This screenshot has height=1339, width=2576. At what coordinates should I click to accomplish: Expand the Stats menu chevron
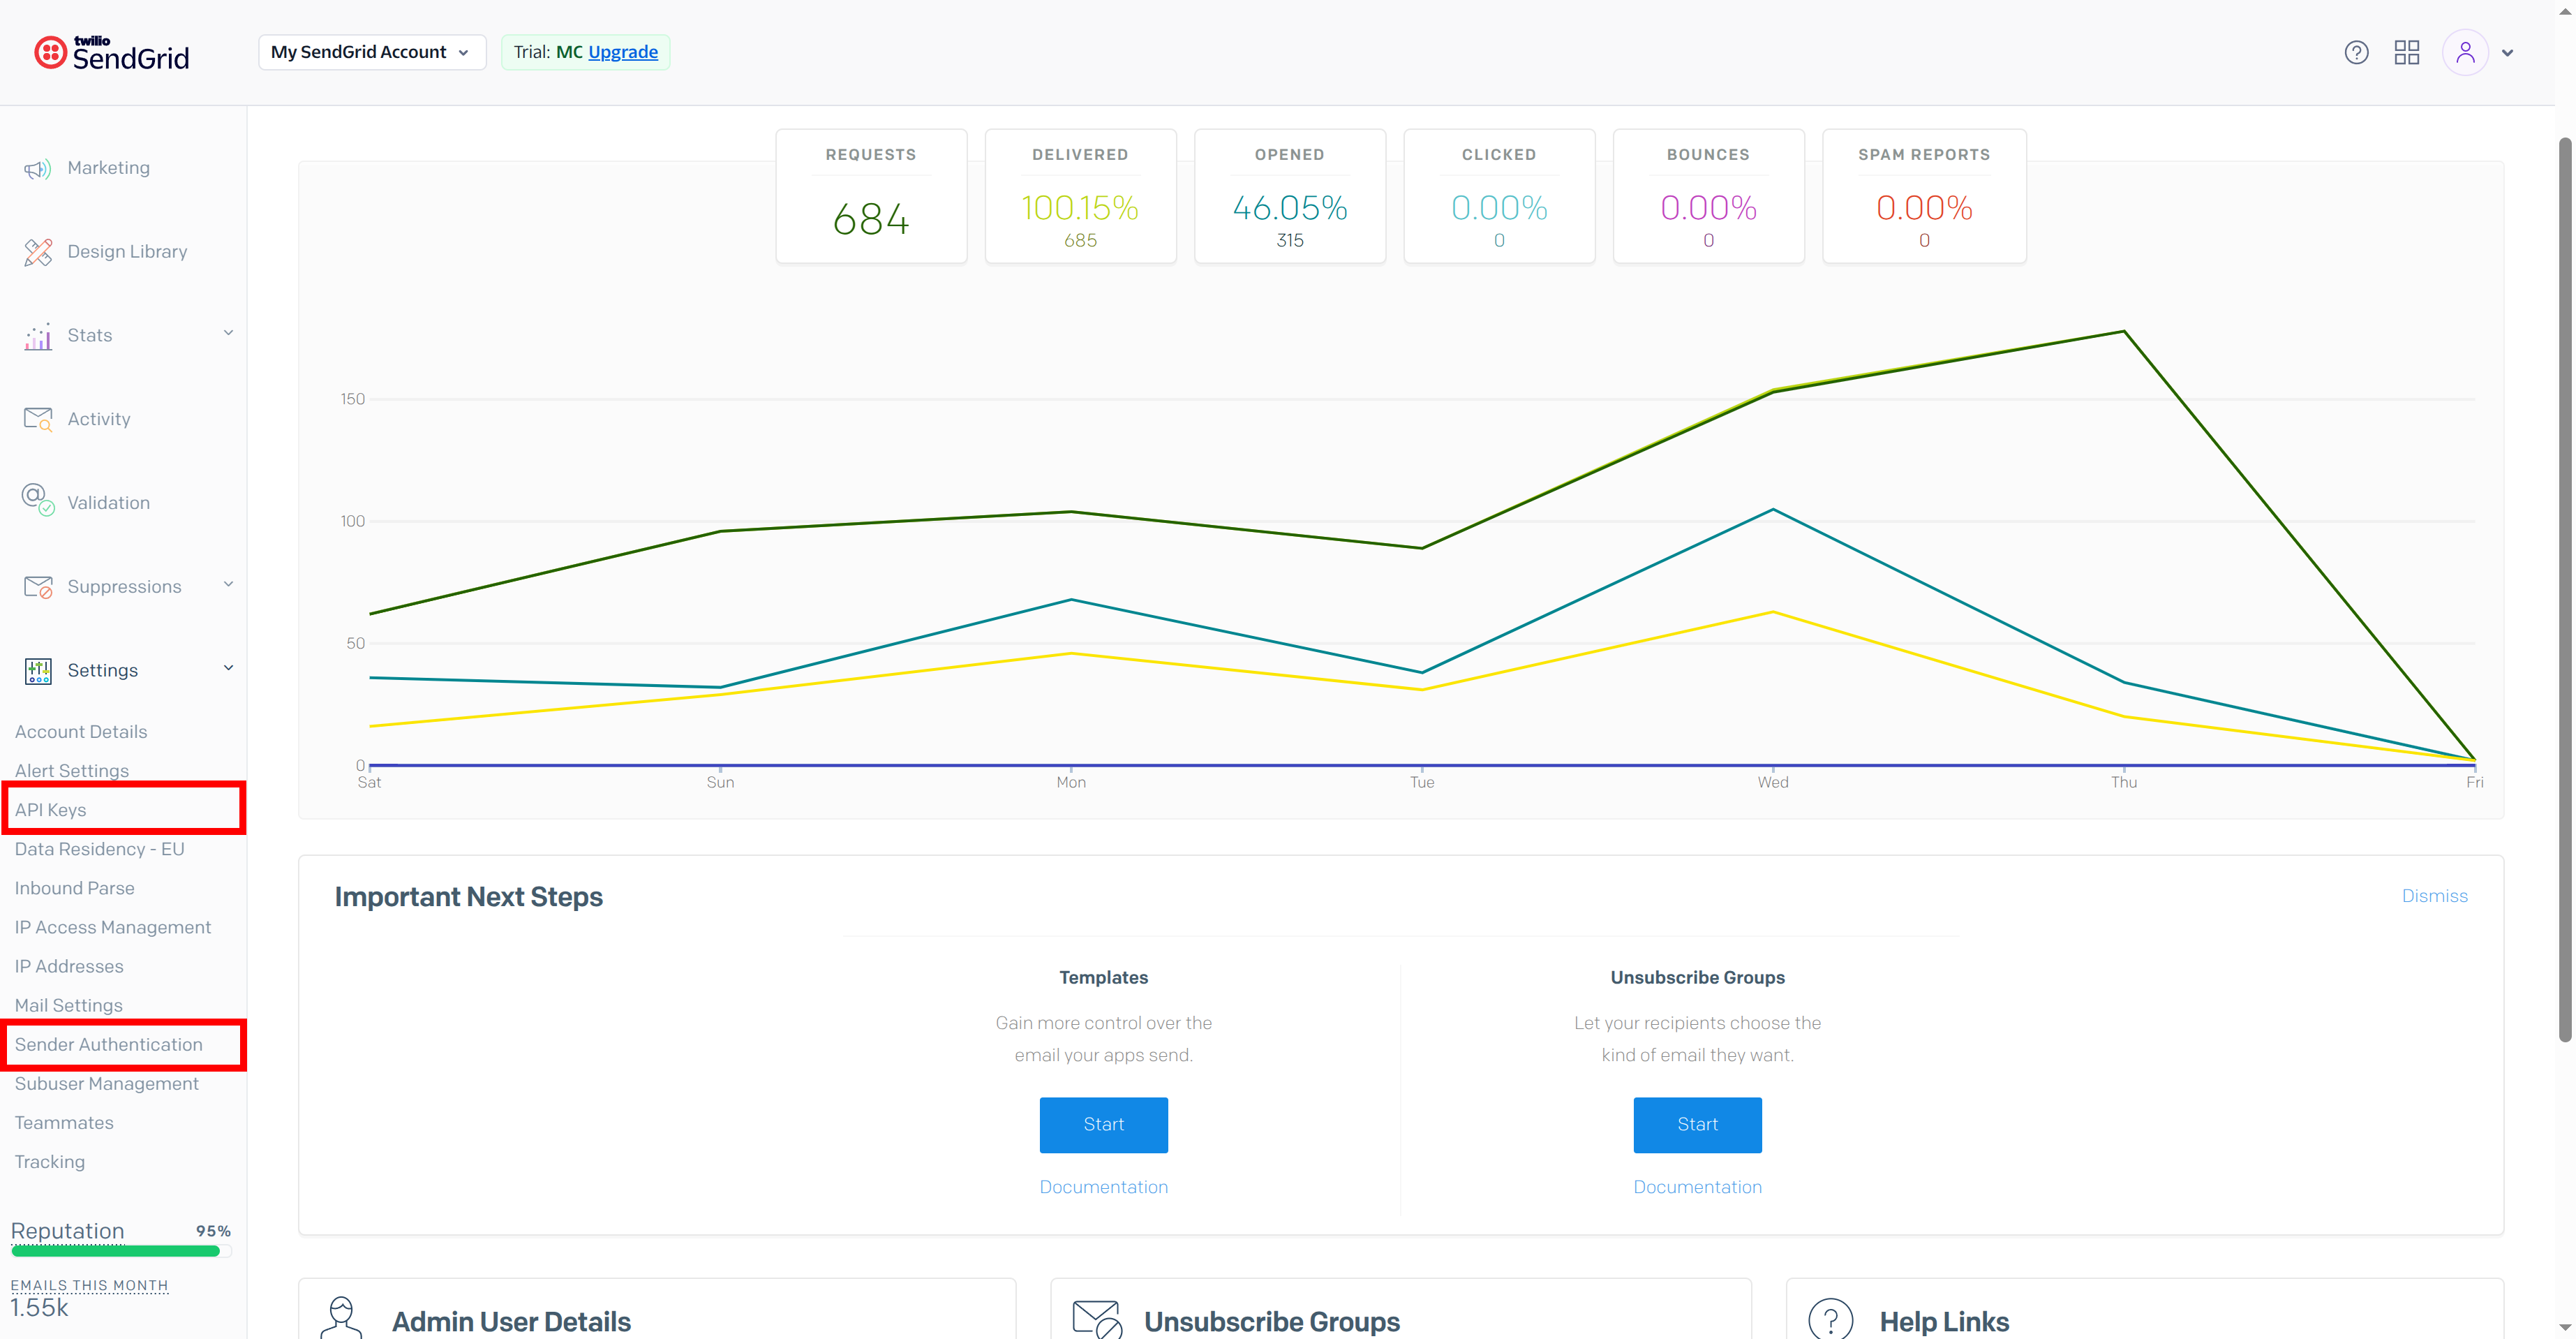[x=228, y=333]
